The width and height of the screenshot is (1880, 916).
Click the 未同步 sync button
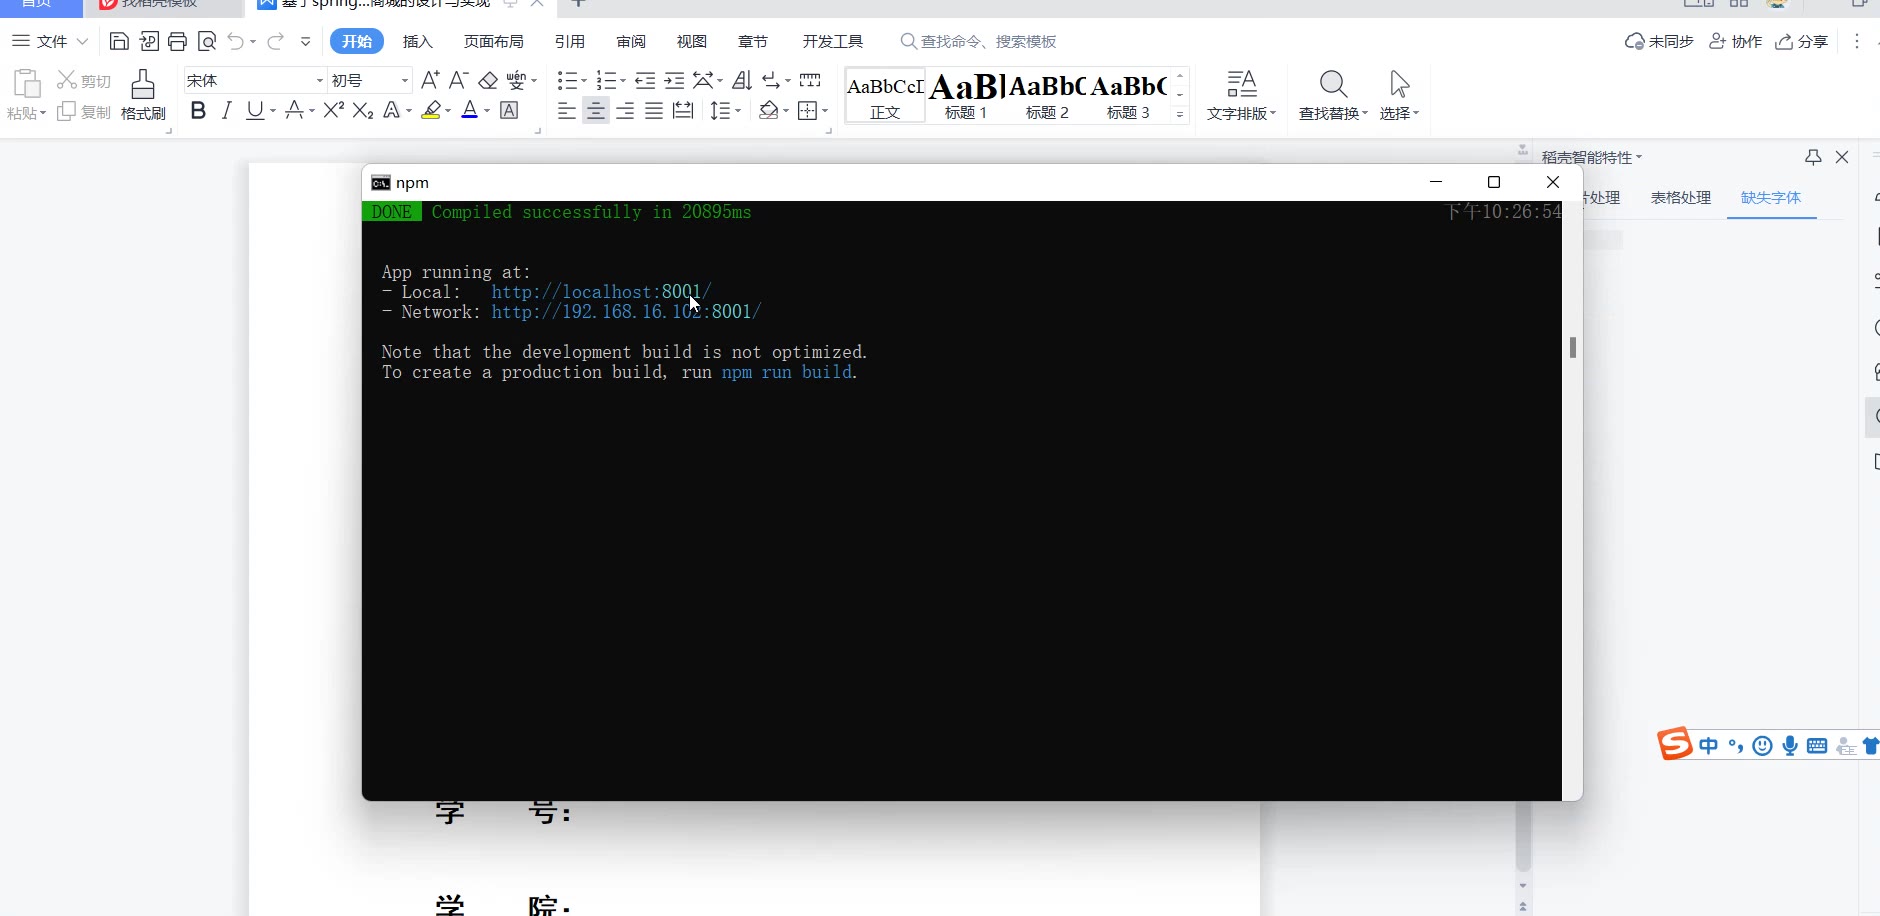point(1659,41)
